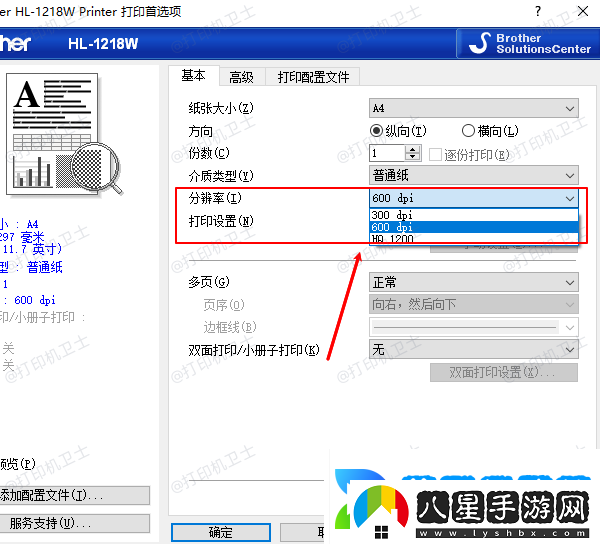Viewport: 600px width, 544px height.
Task: Select the 纵向 portrait orientation radio button
Action: 377,131
